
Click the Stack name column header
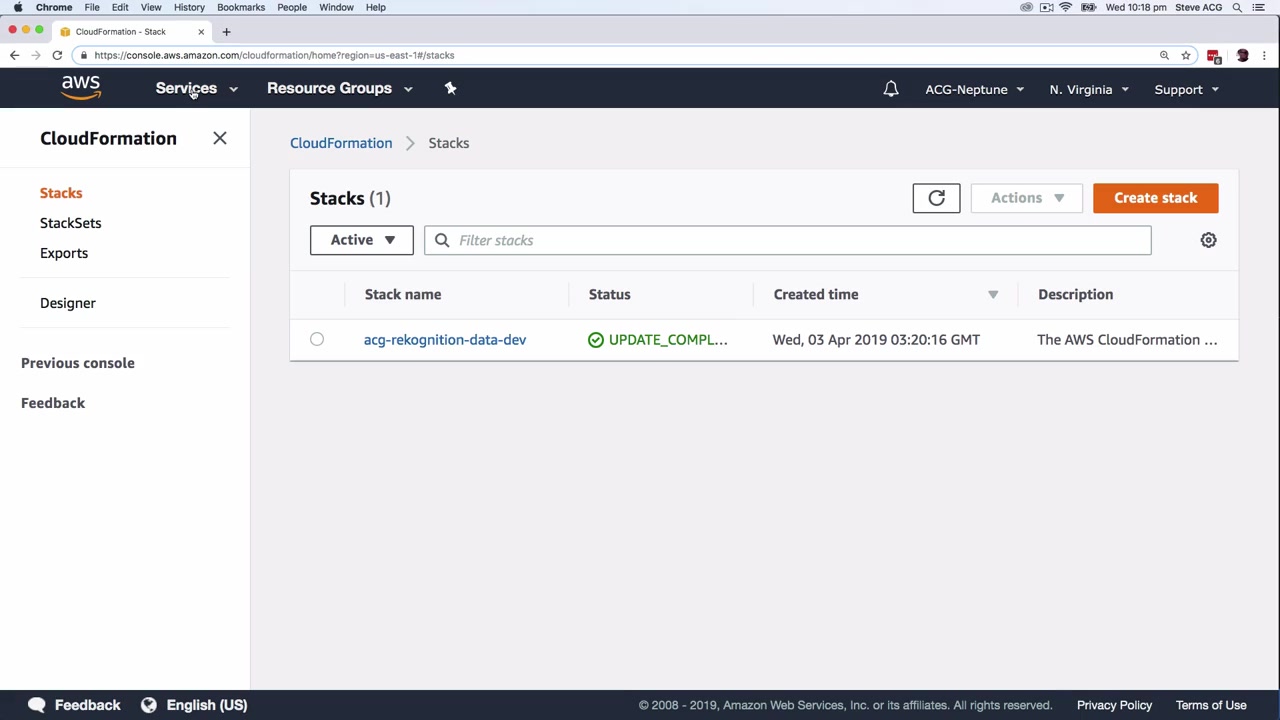point(403,294)
